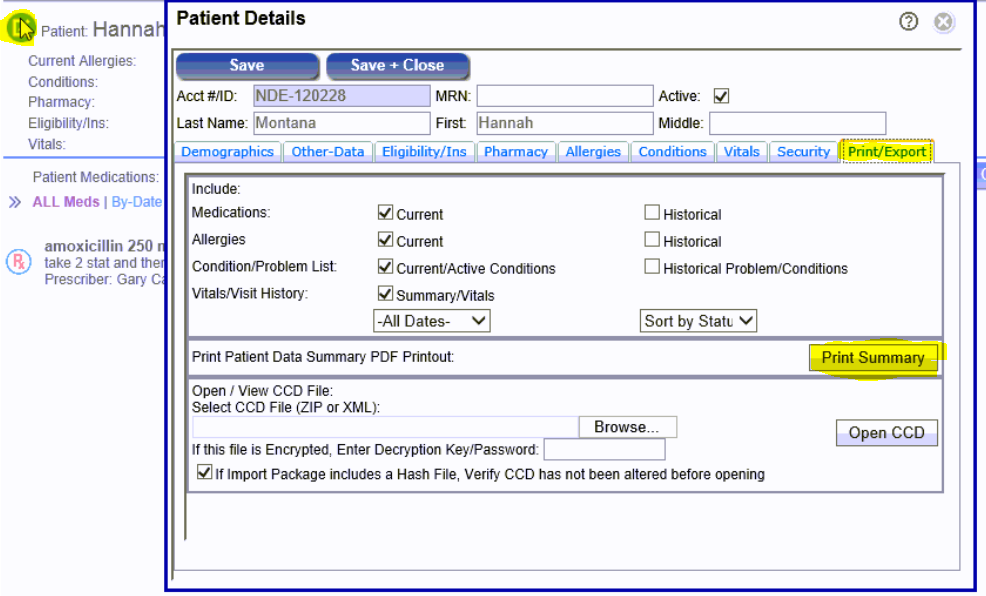Enable Historical medications checkbox

(x=652, y=213)
